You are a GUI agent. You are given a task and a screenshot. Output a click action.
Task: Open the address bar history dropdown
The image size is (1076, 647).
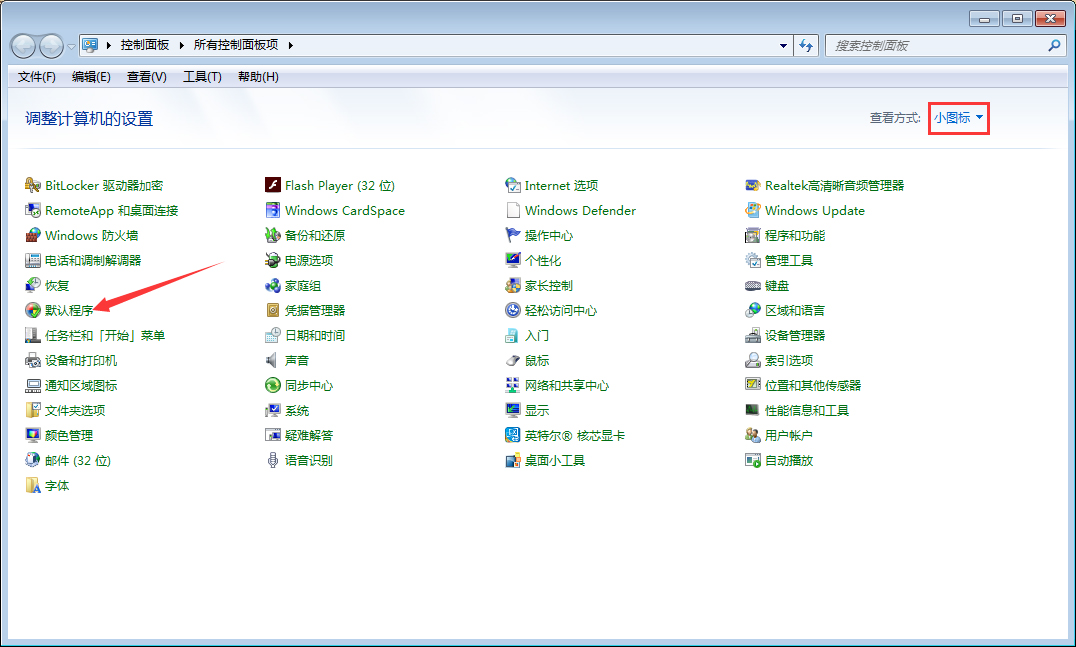[783, 45]
